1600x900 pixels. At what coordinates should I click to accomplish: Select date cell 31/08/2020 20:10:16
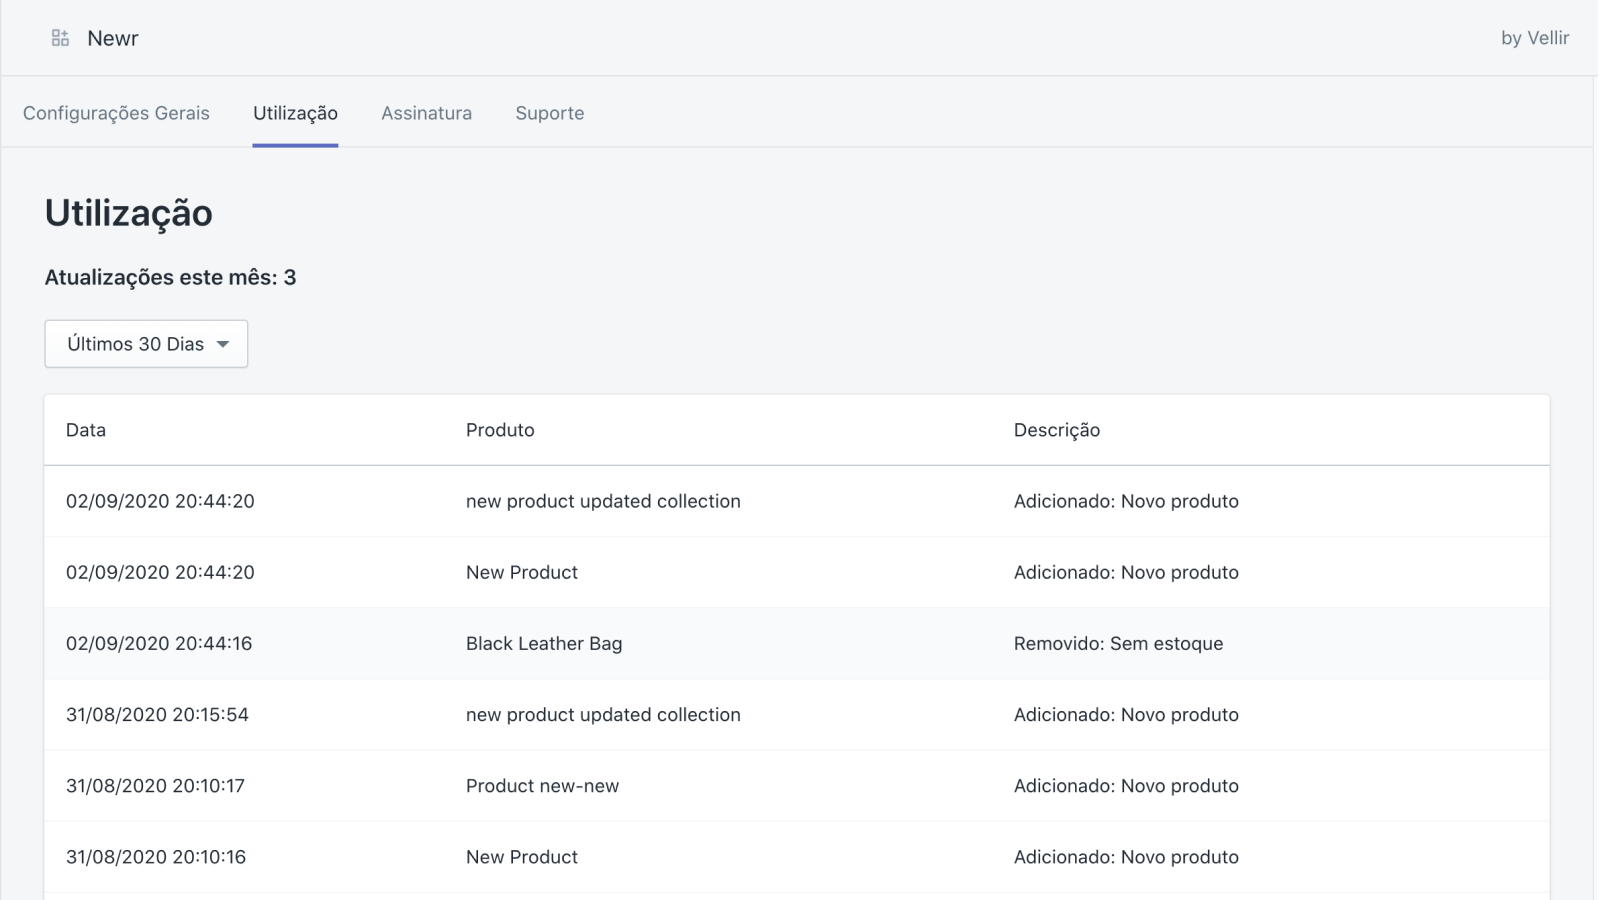(x=156, y=856)
